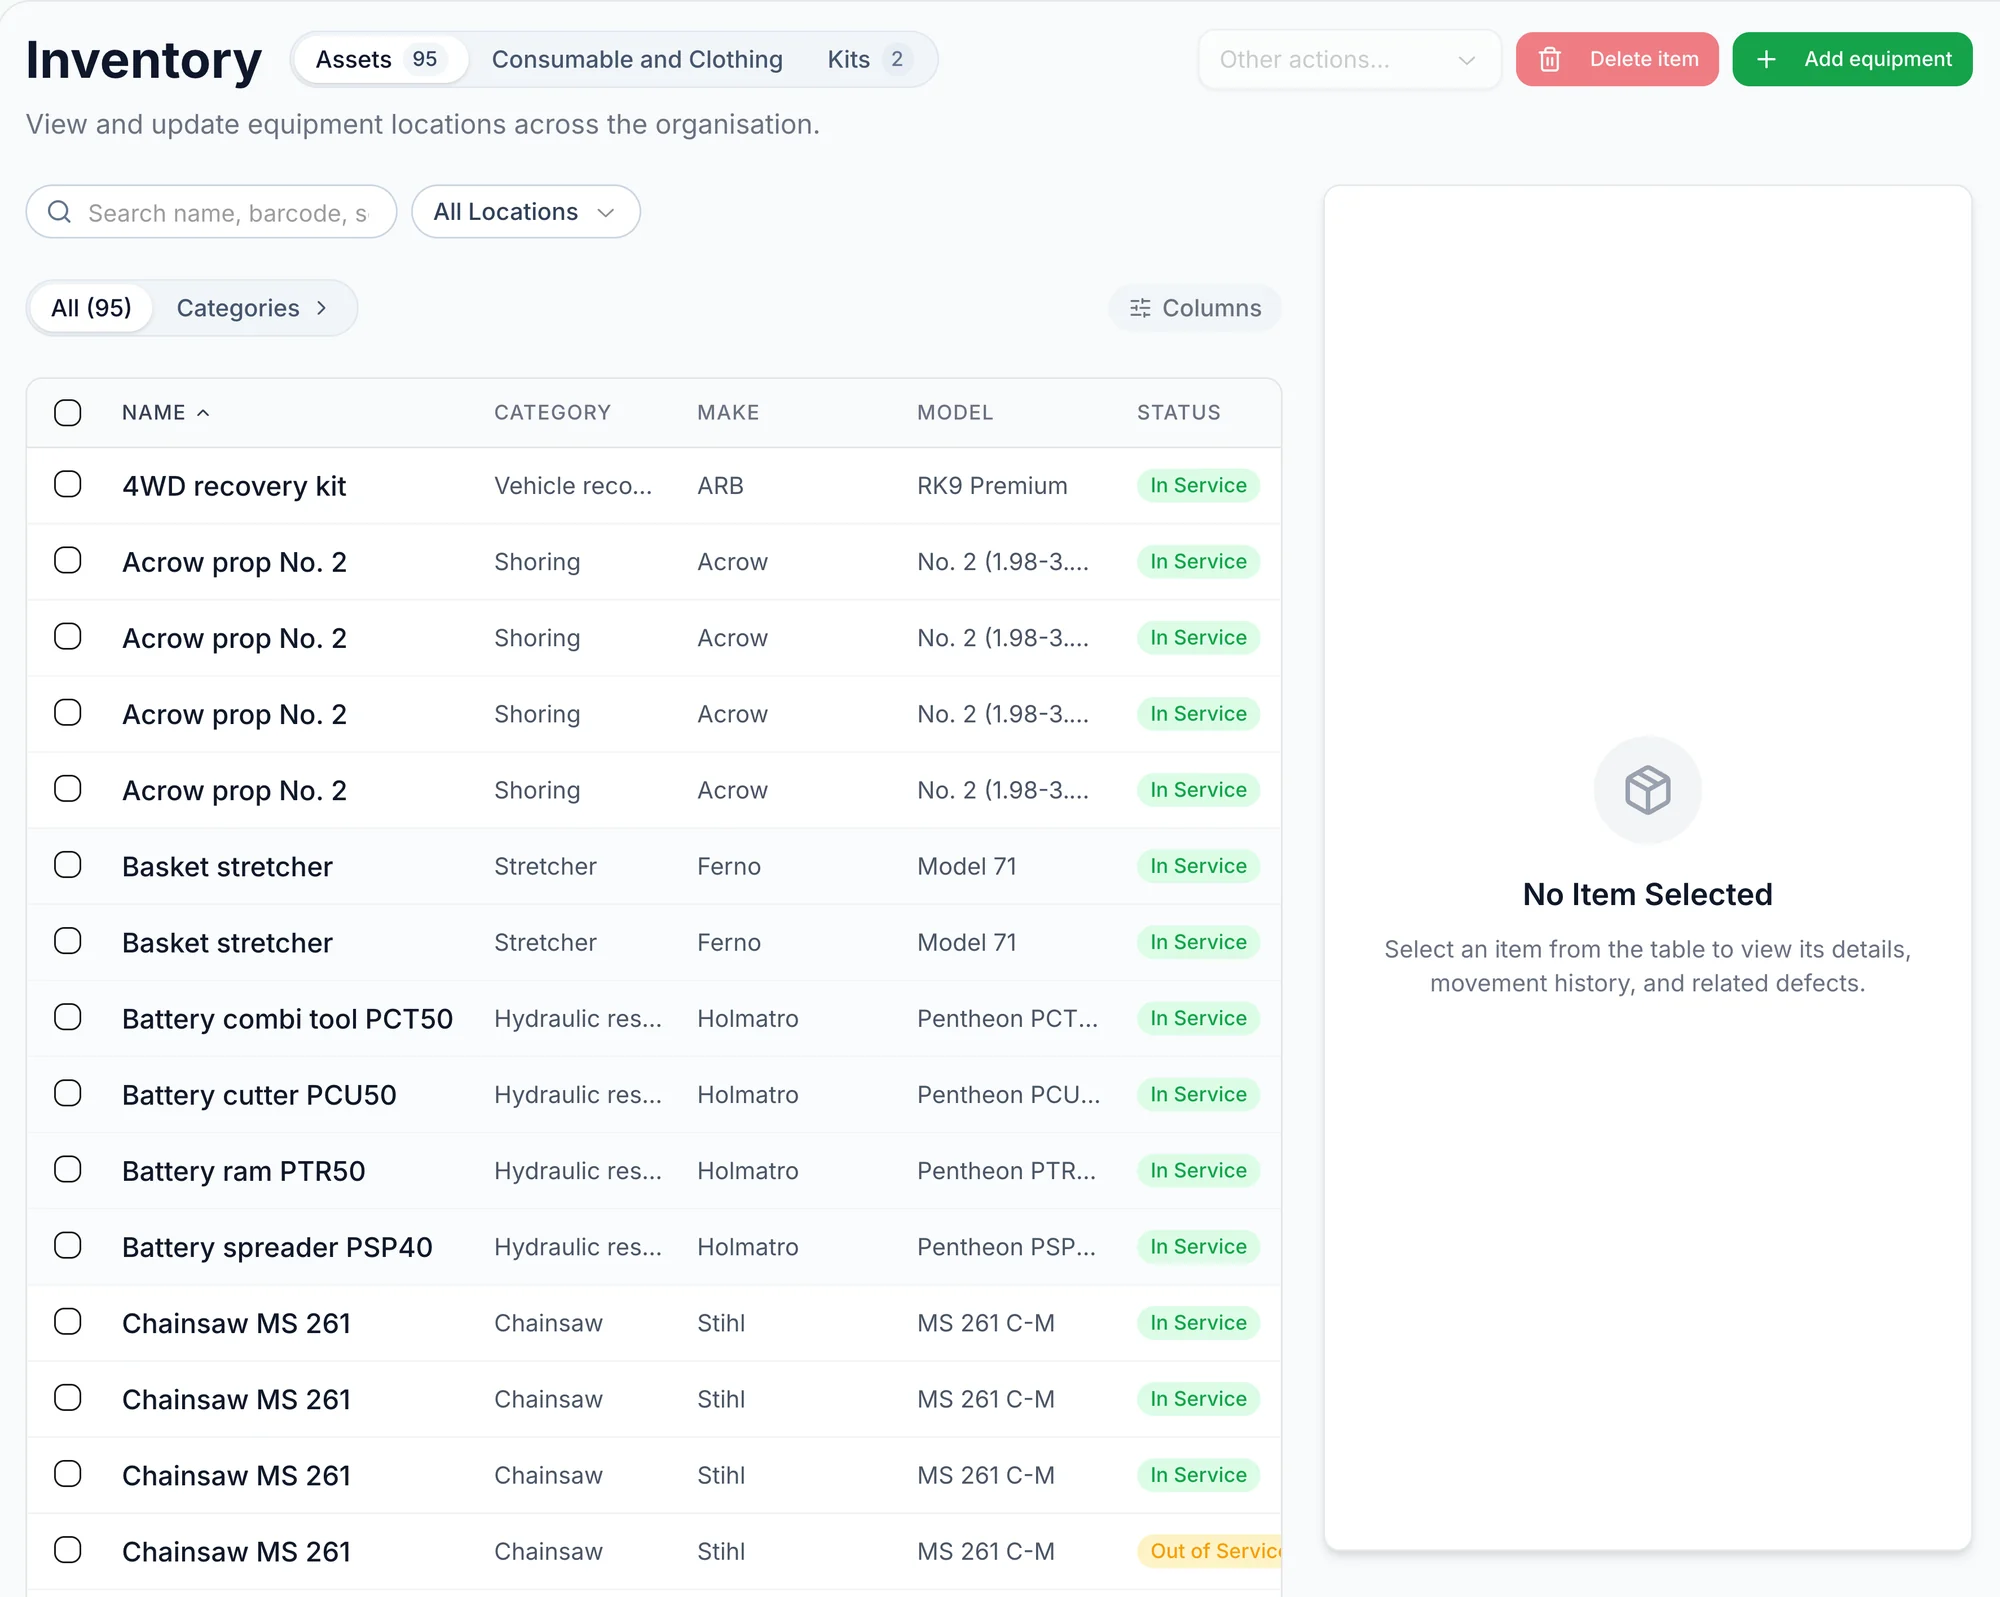
Task: Click the box icon above No Item Selected
Action: pyautogui.click(x=1647, y=790)
